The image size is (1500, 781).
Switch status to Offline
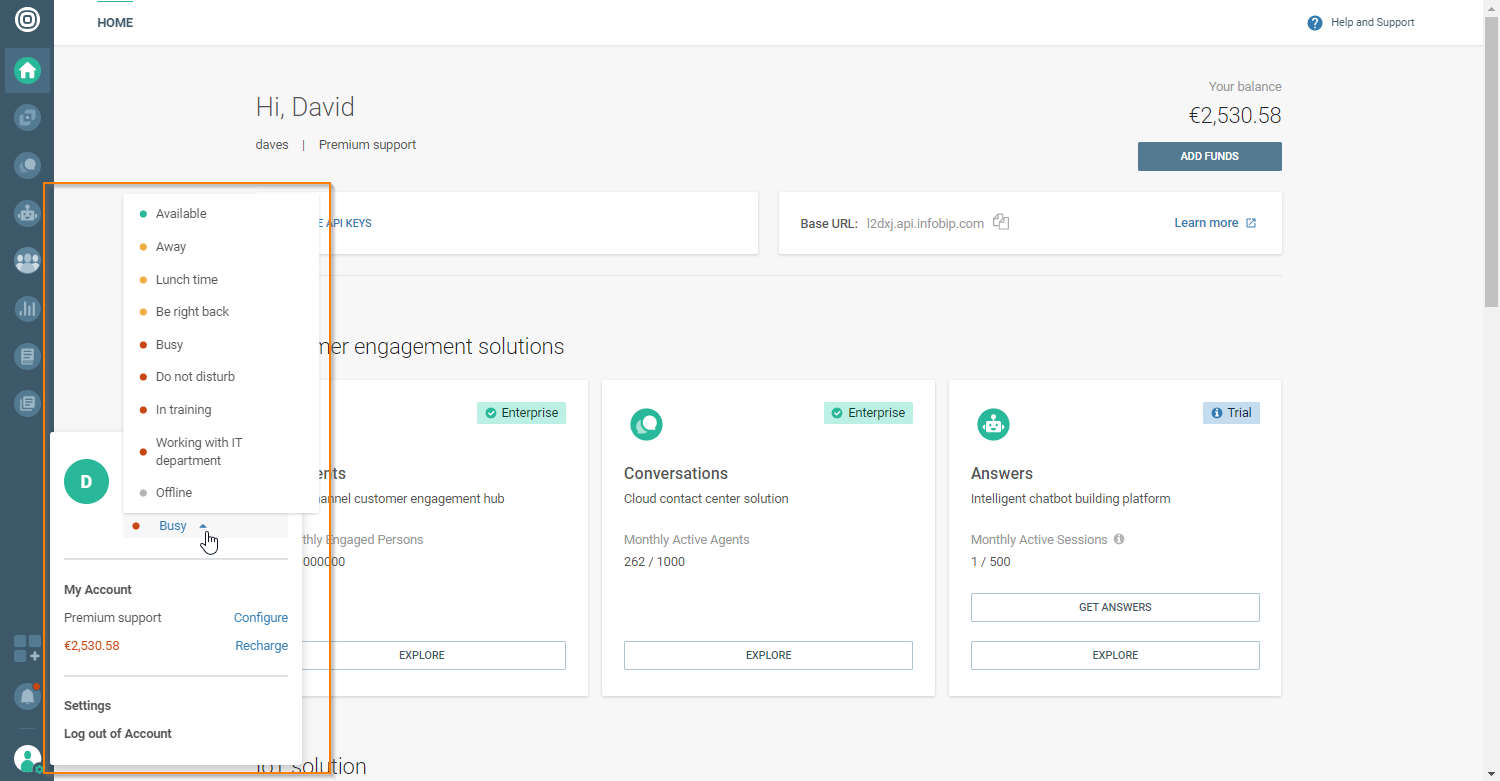174,493
